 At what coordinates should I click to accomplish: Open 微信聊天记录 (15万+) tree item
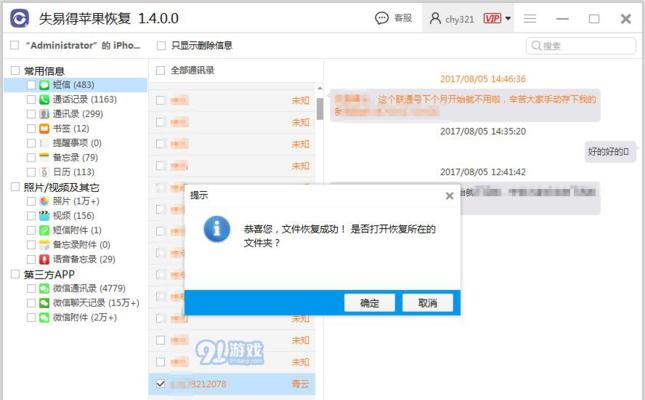tap(96, 303)
